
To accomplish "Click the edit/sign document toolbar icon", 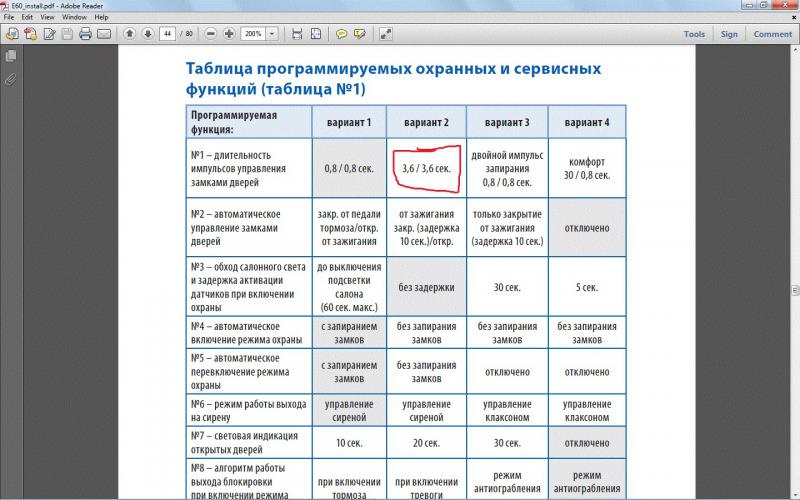I will pyautogui.click(x=49, y=34).
